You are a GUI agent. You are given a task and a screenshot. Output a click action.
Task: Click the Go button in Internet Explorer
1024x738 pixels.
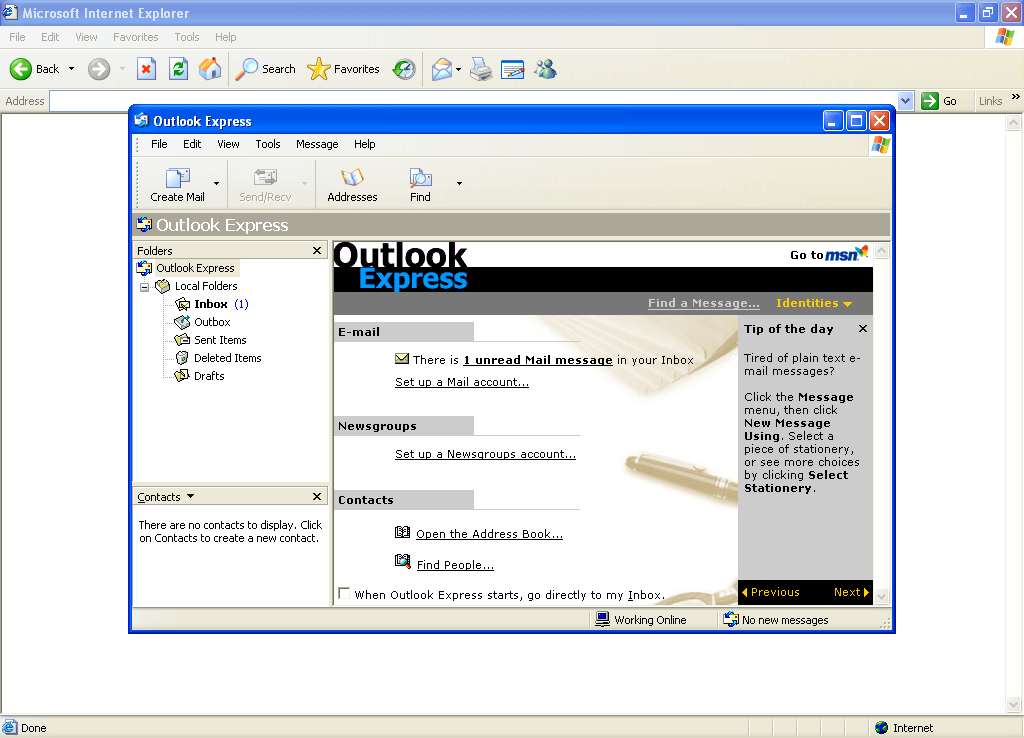pyautogui.click(x=939, y=101)
